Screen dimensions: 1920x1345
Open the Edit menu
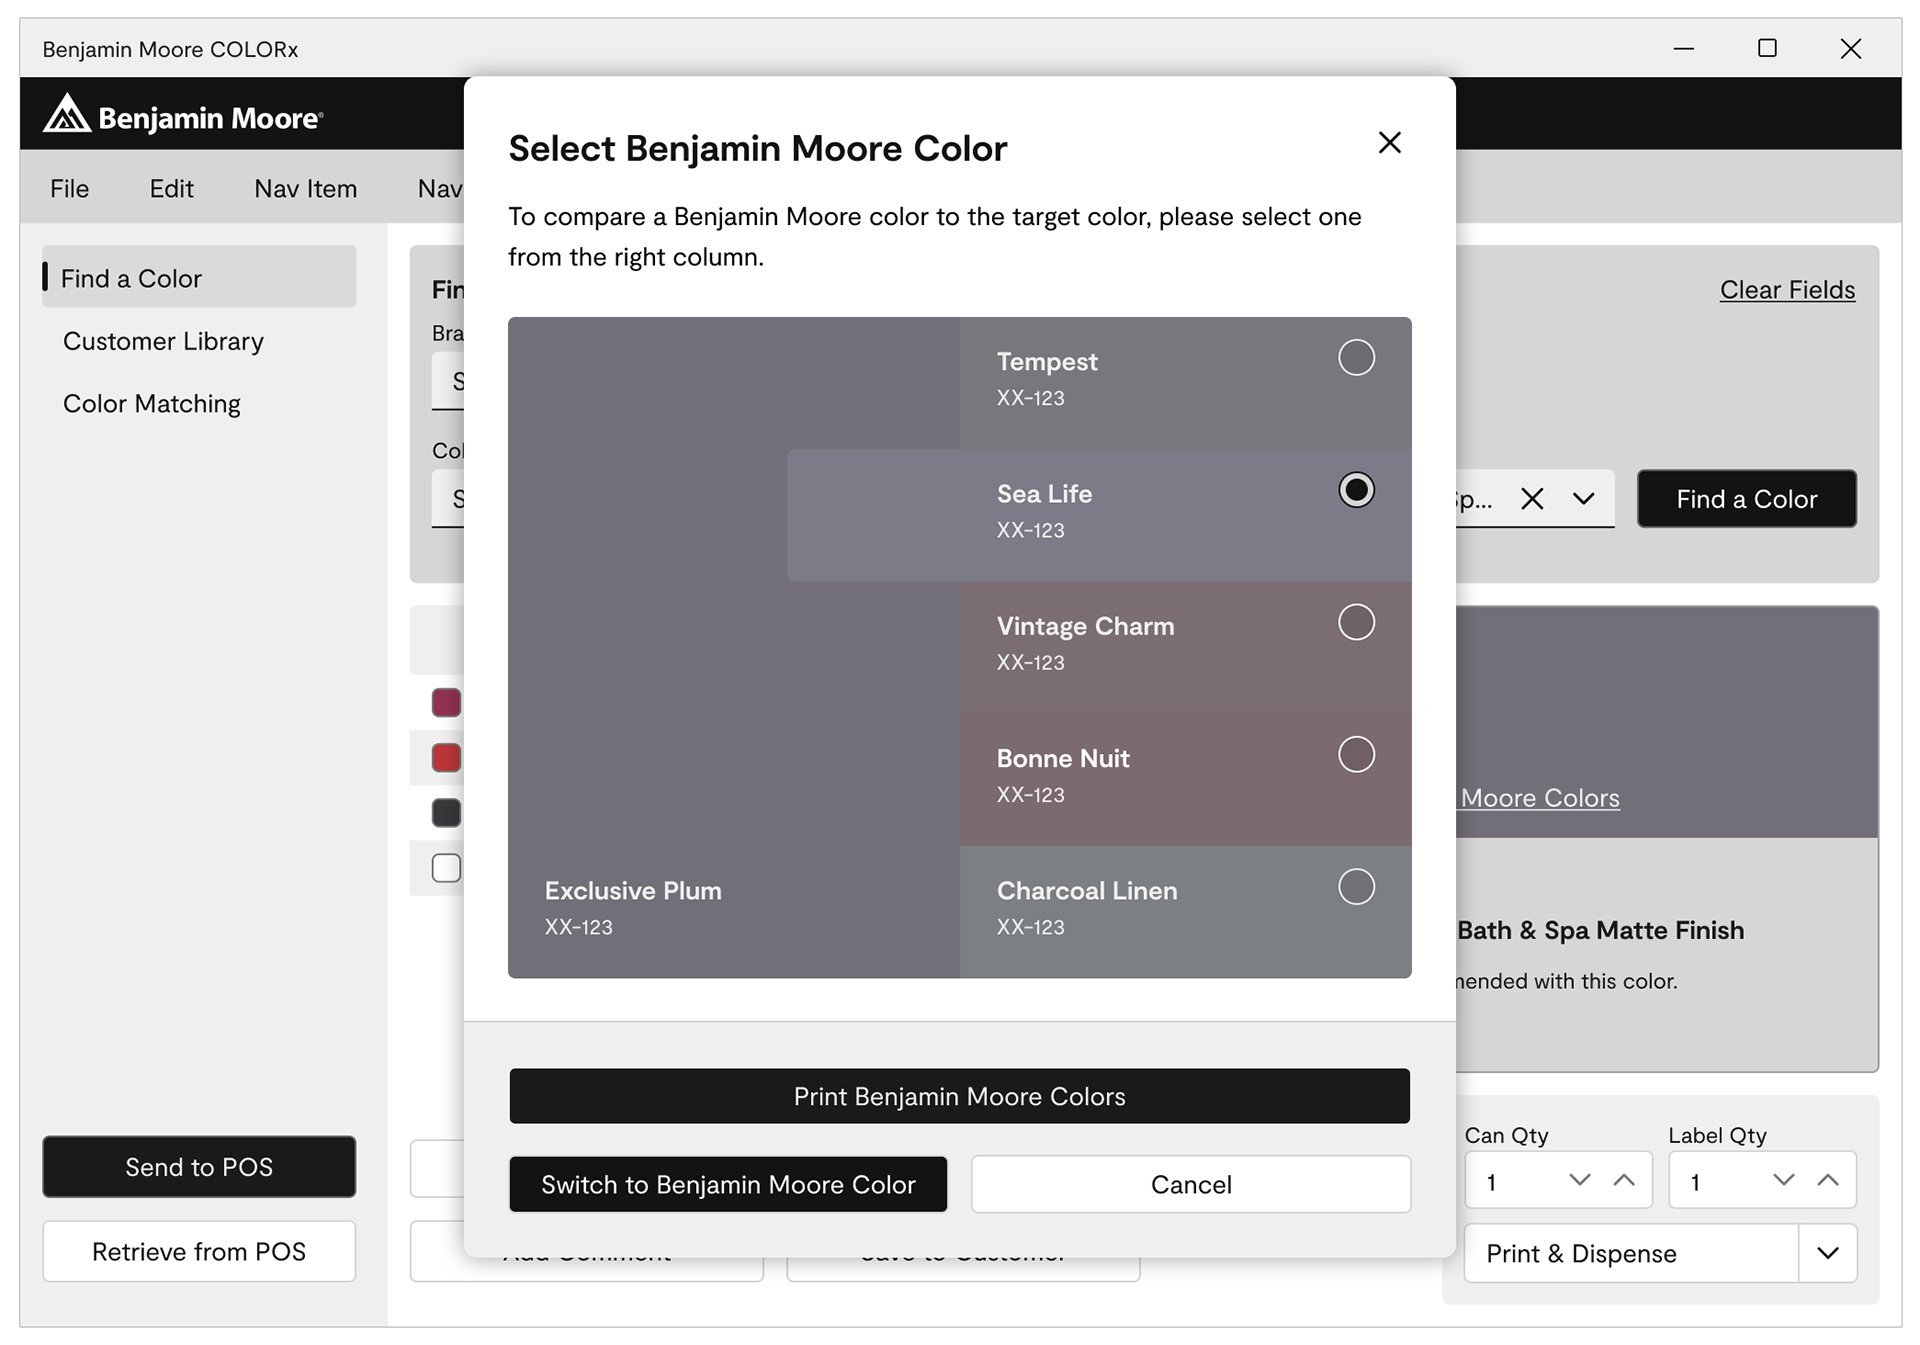pyautogui.click(x=171, y=189)
